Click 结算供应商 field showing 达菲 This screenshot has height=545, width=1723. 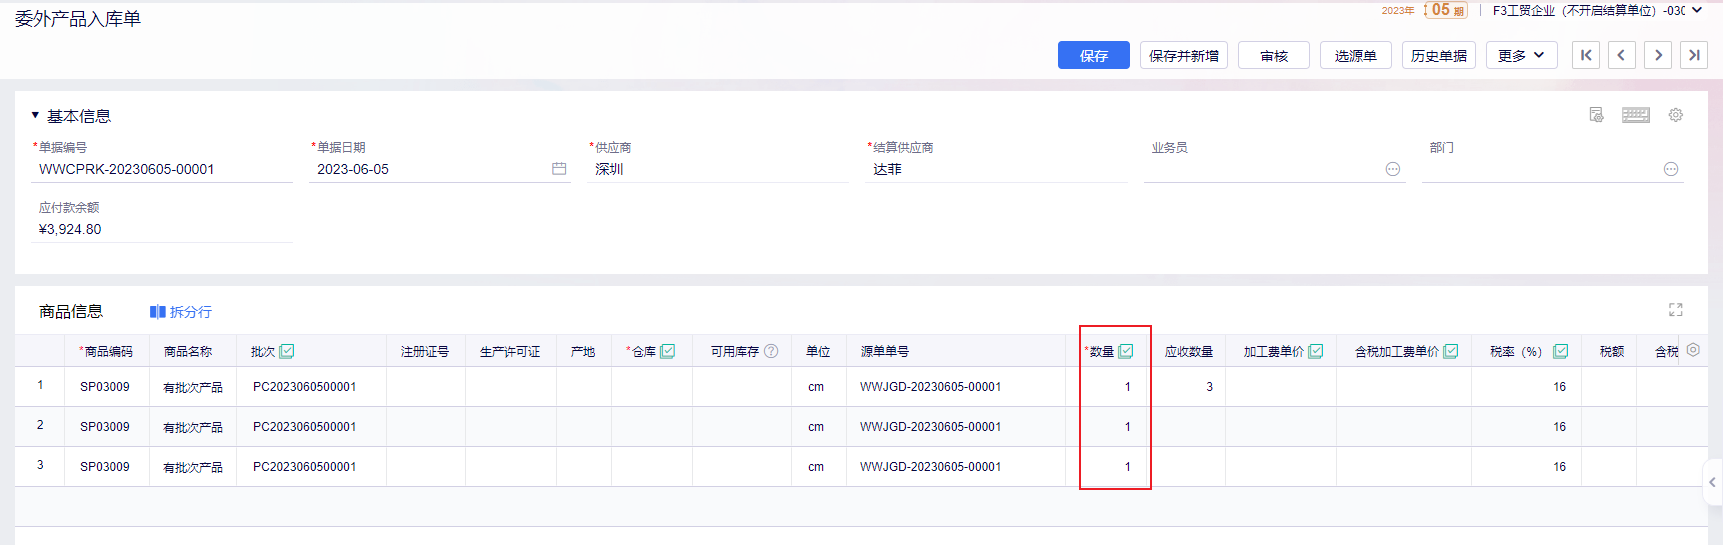coord(996,169)
